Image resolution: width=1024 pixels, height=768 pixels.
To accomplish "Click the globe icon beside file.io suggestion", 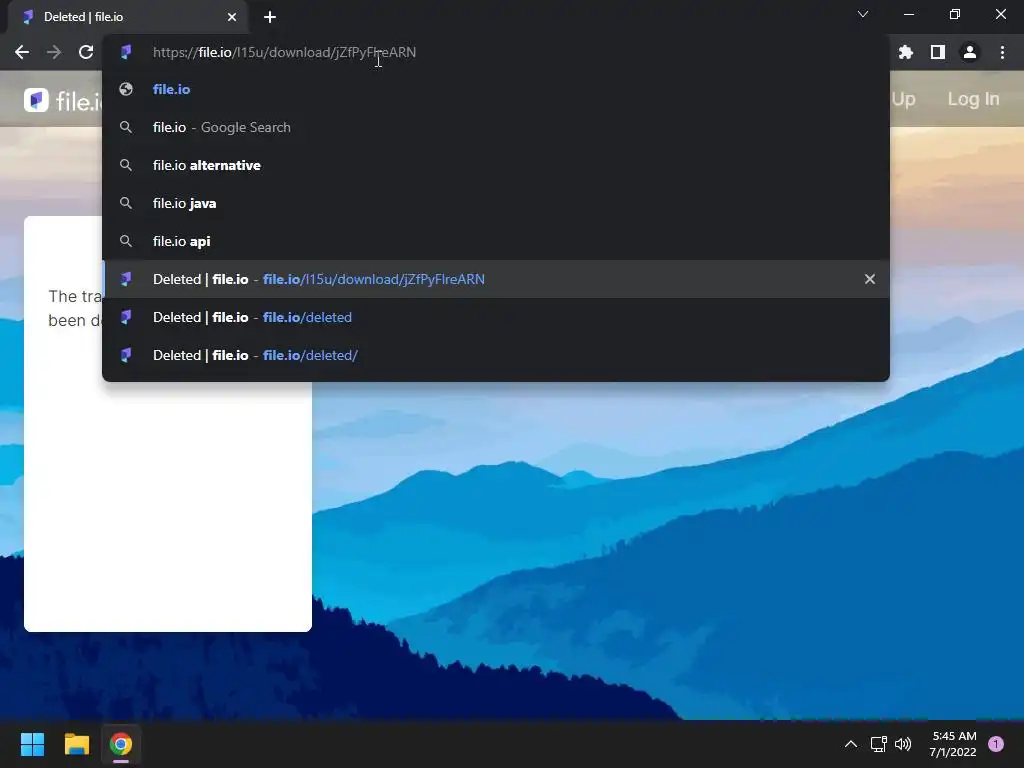I will tap(126, 89).
